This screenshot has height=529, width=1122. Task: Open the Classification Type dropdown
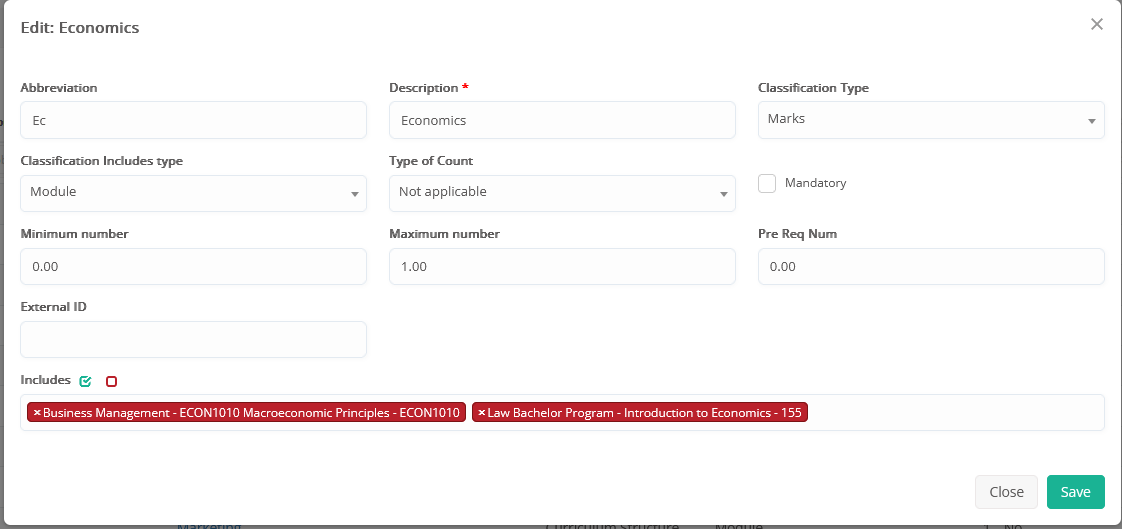(x=930, y=120)
